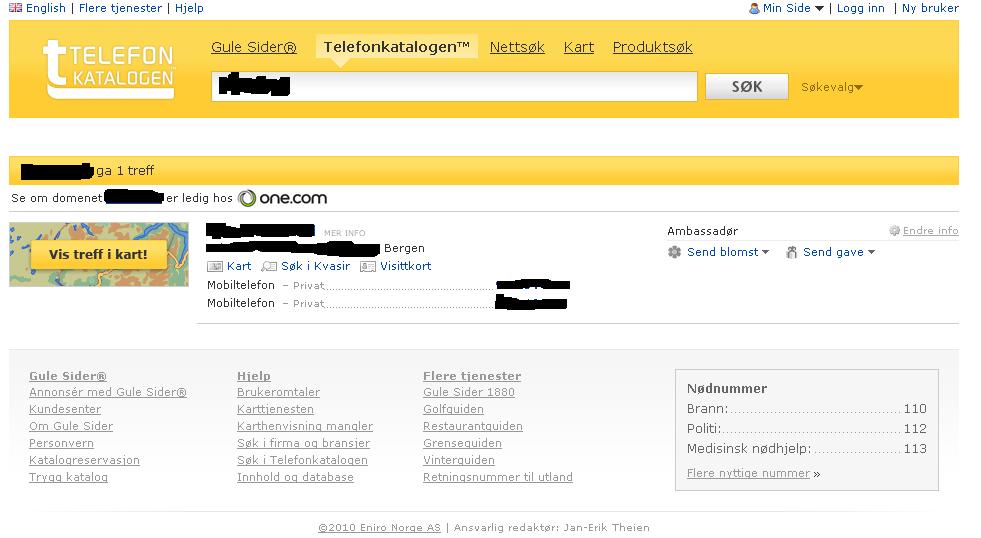Open the Innhold og database link

[295, 477]
